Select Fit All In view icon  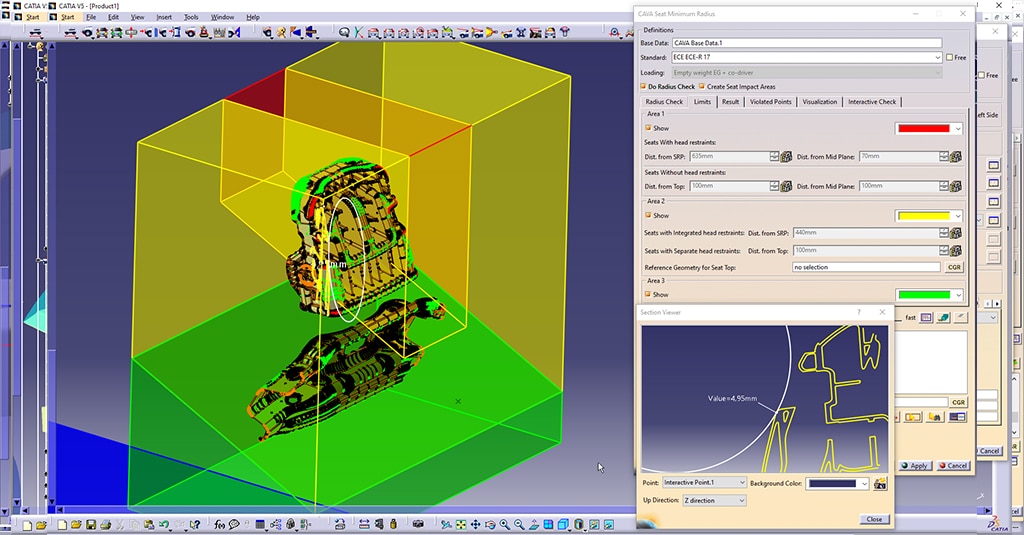[x=461, y=525]
